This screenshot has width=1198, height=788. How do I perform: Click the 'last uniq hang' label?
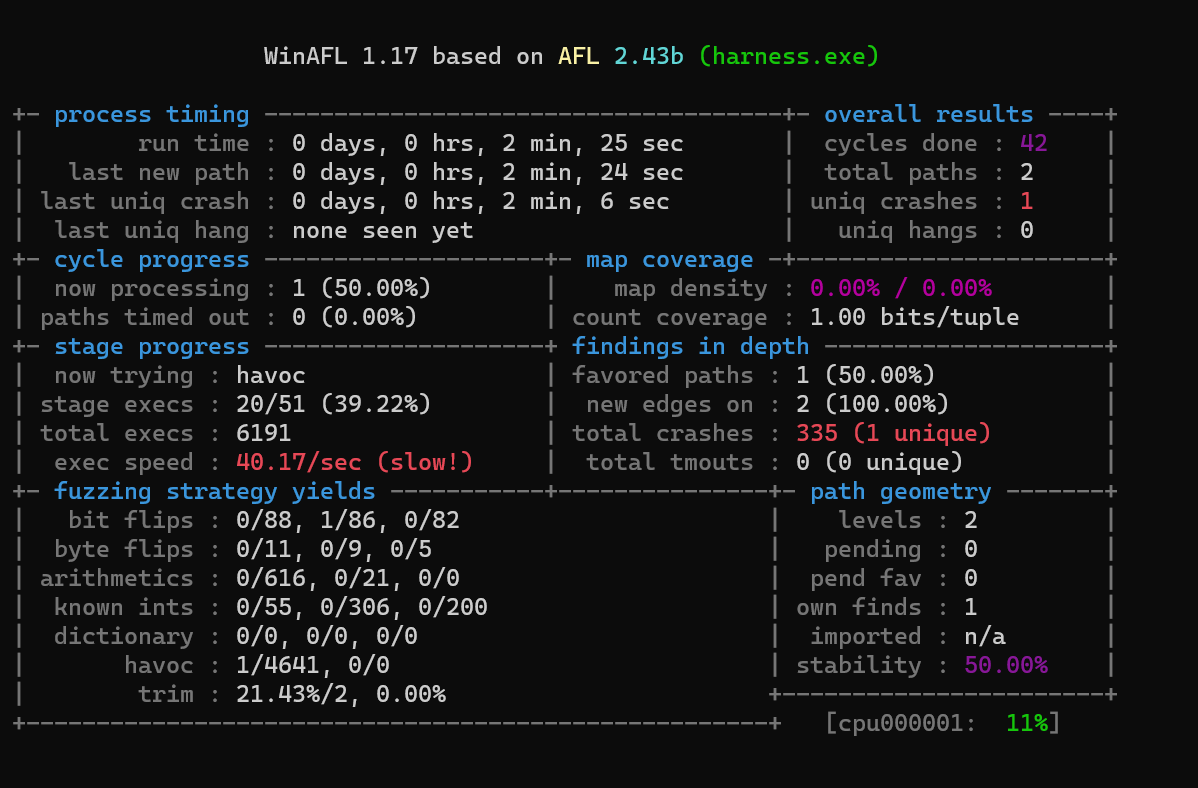(151, 231)
